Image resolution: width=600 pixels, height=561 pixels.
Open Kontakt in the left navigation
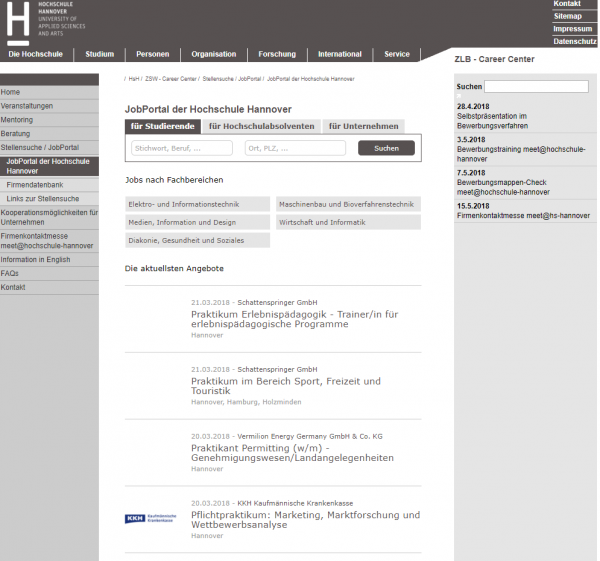(49, 287)
